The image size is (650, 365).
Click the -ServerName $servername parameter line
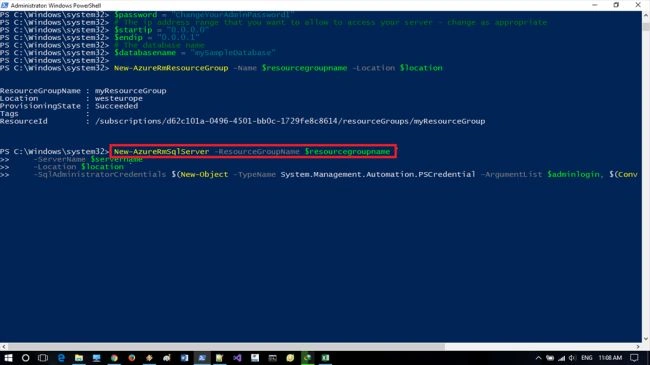(88, 159)
